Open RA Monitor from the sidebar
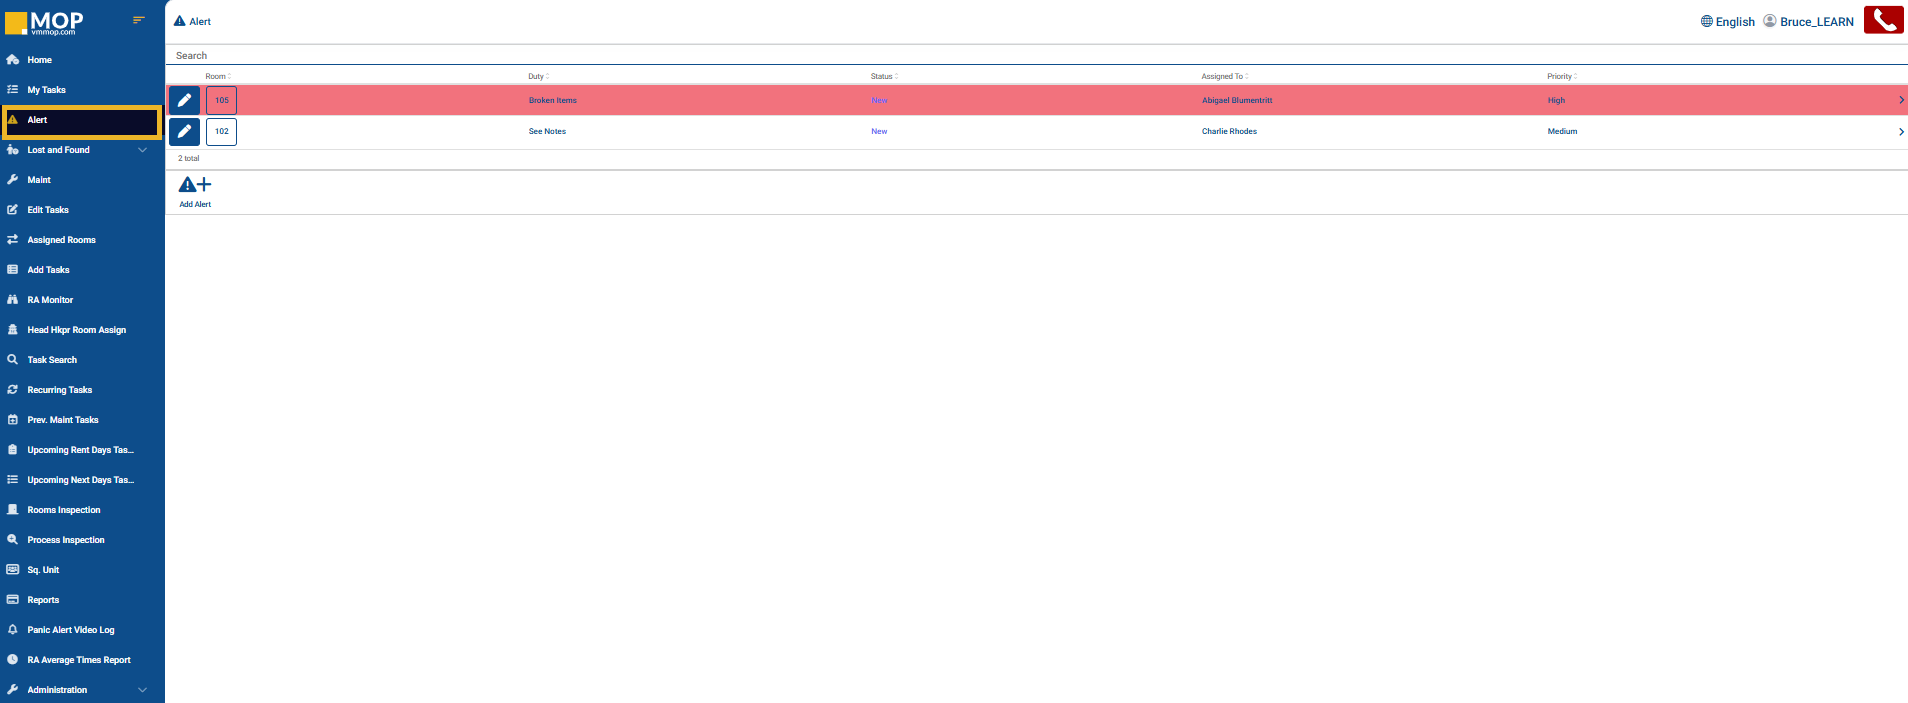Viewport: 1908px width, 703px height. coord(50,300)
